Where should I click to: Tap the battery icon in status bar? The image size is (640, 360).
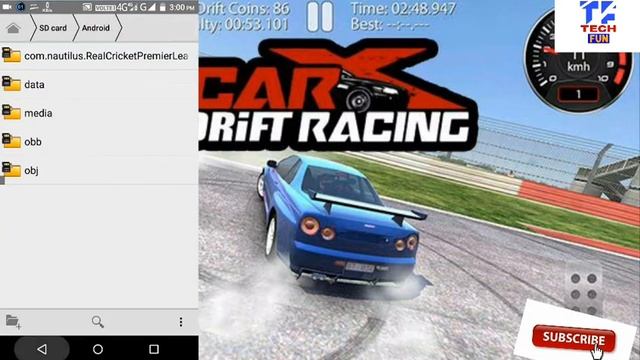pos(163,7)
